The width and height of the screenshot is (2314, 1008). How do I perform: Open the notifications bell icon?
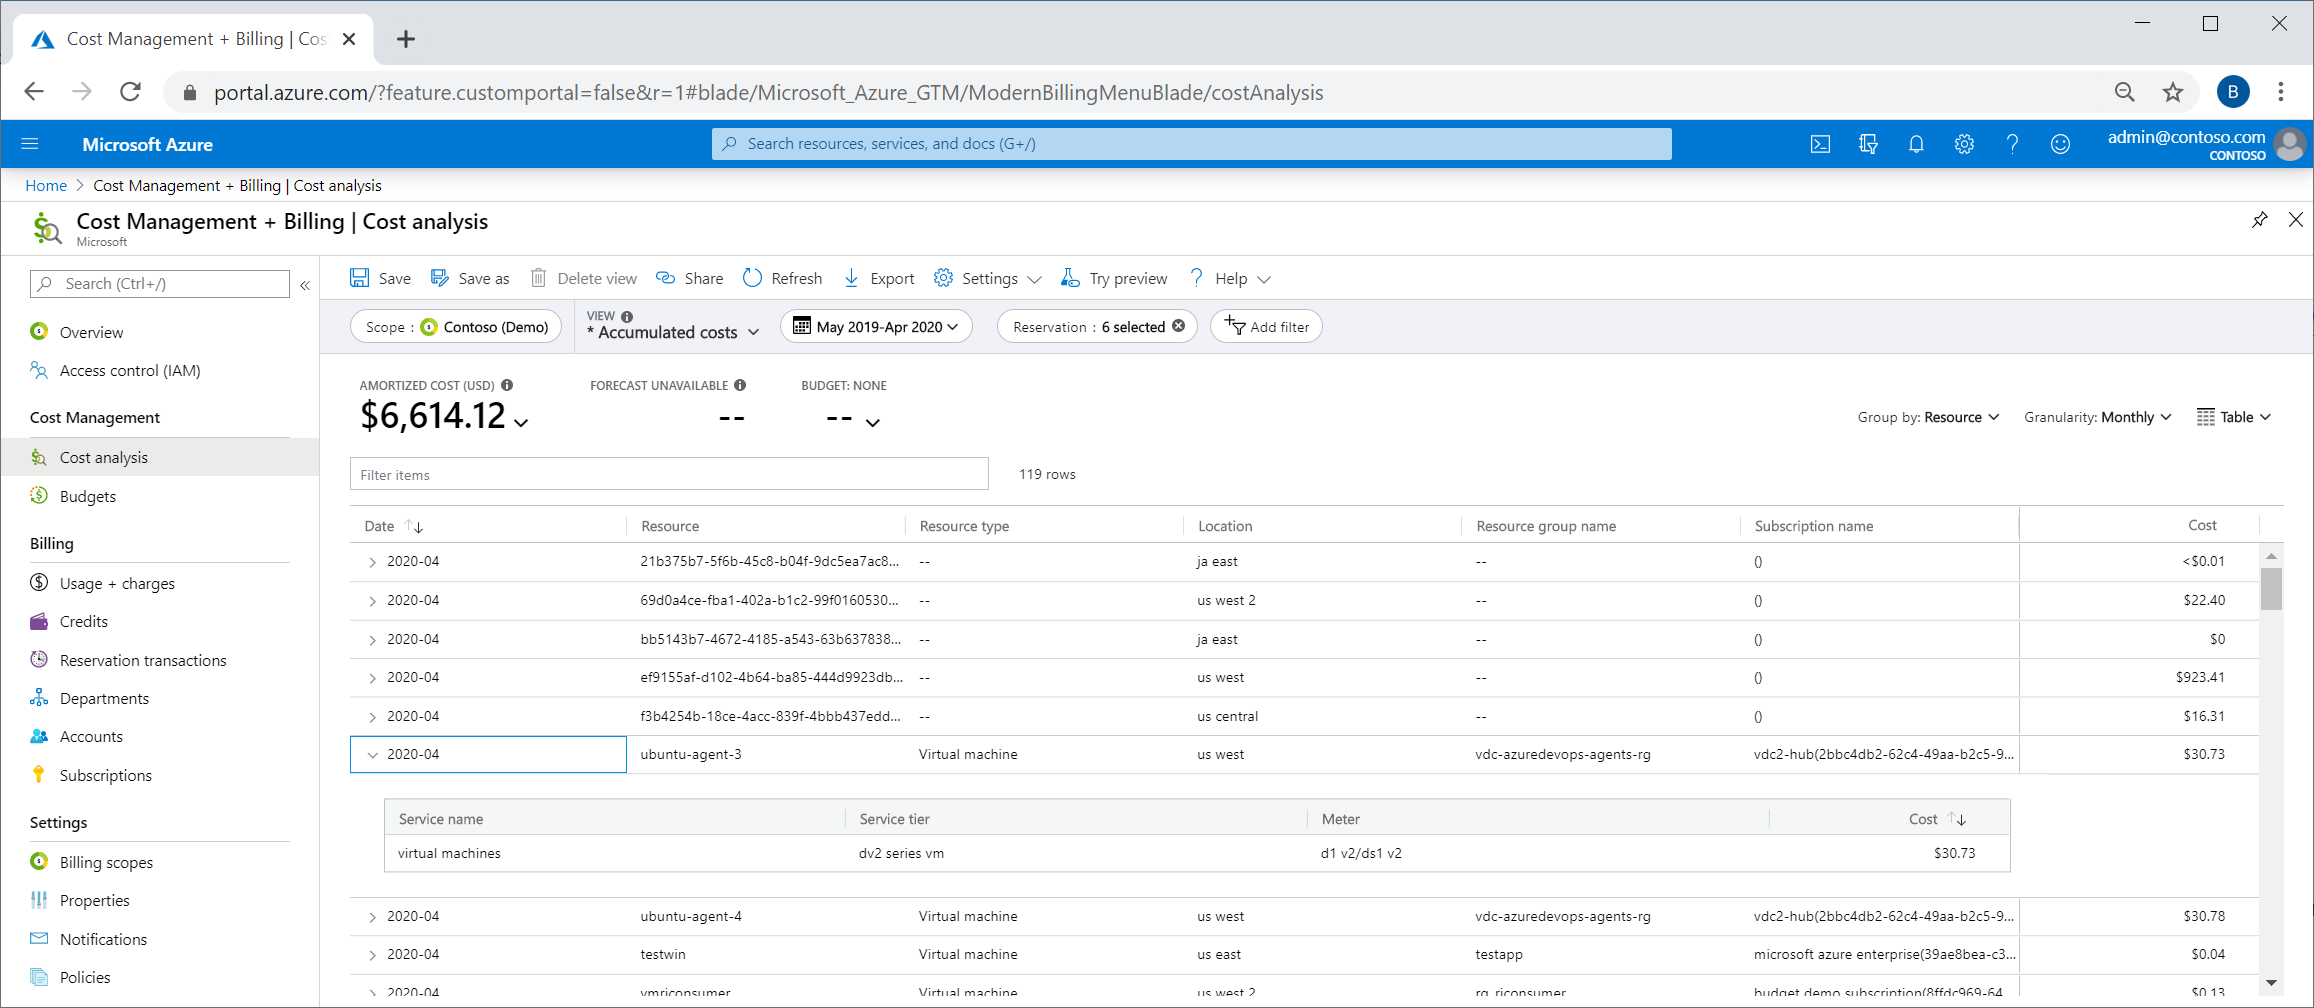tap(1916, 144)
